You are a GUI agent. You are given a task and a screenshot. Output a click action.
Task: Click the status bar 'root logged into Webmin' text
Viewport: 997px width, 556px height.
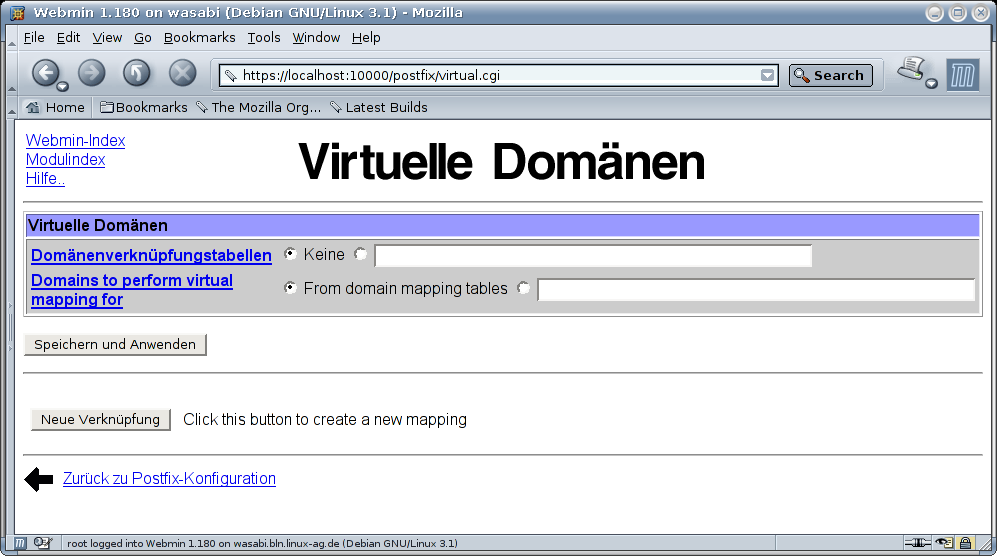262,543
